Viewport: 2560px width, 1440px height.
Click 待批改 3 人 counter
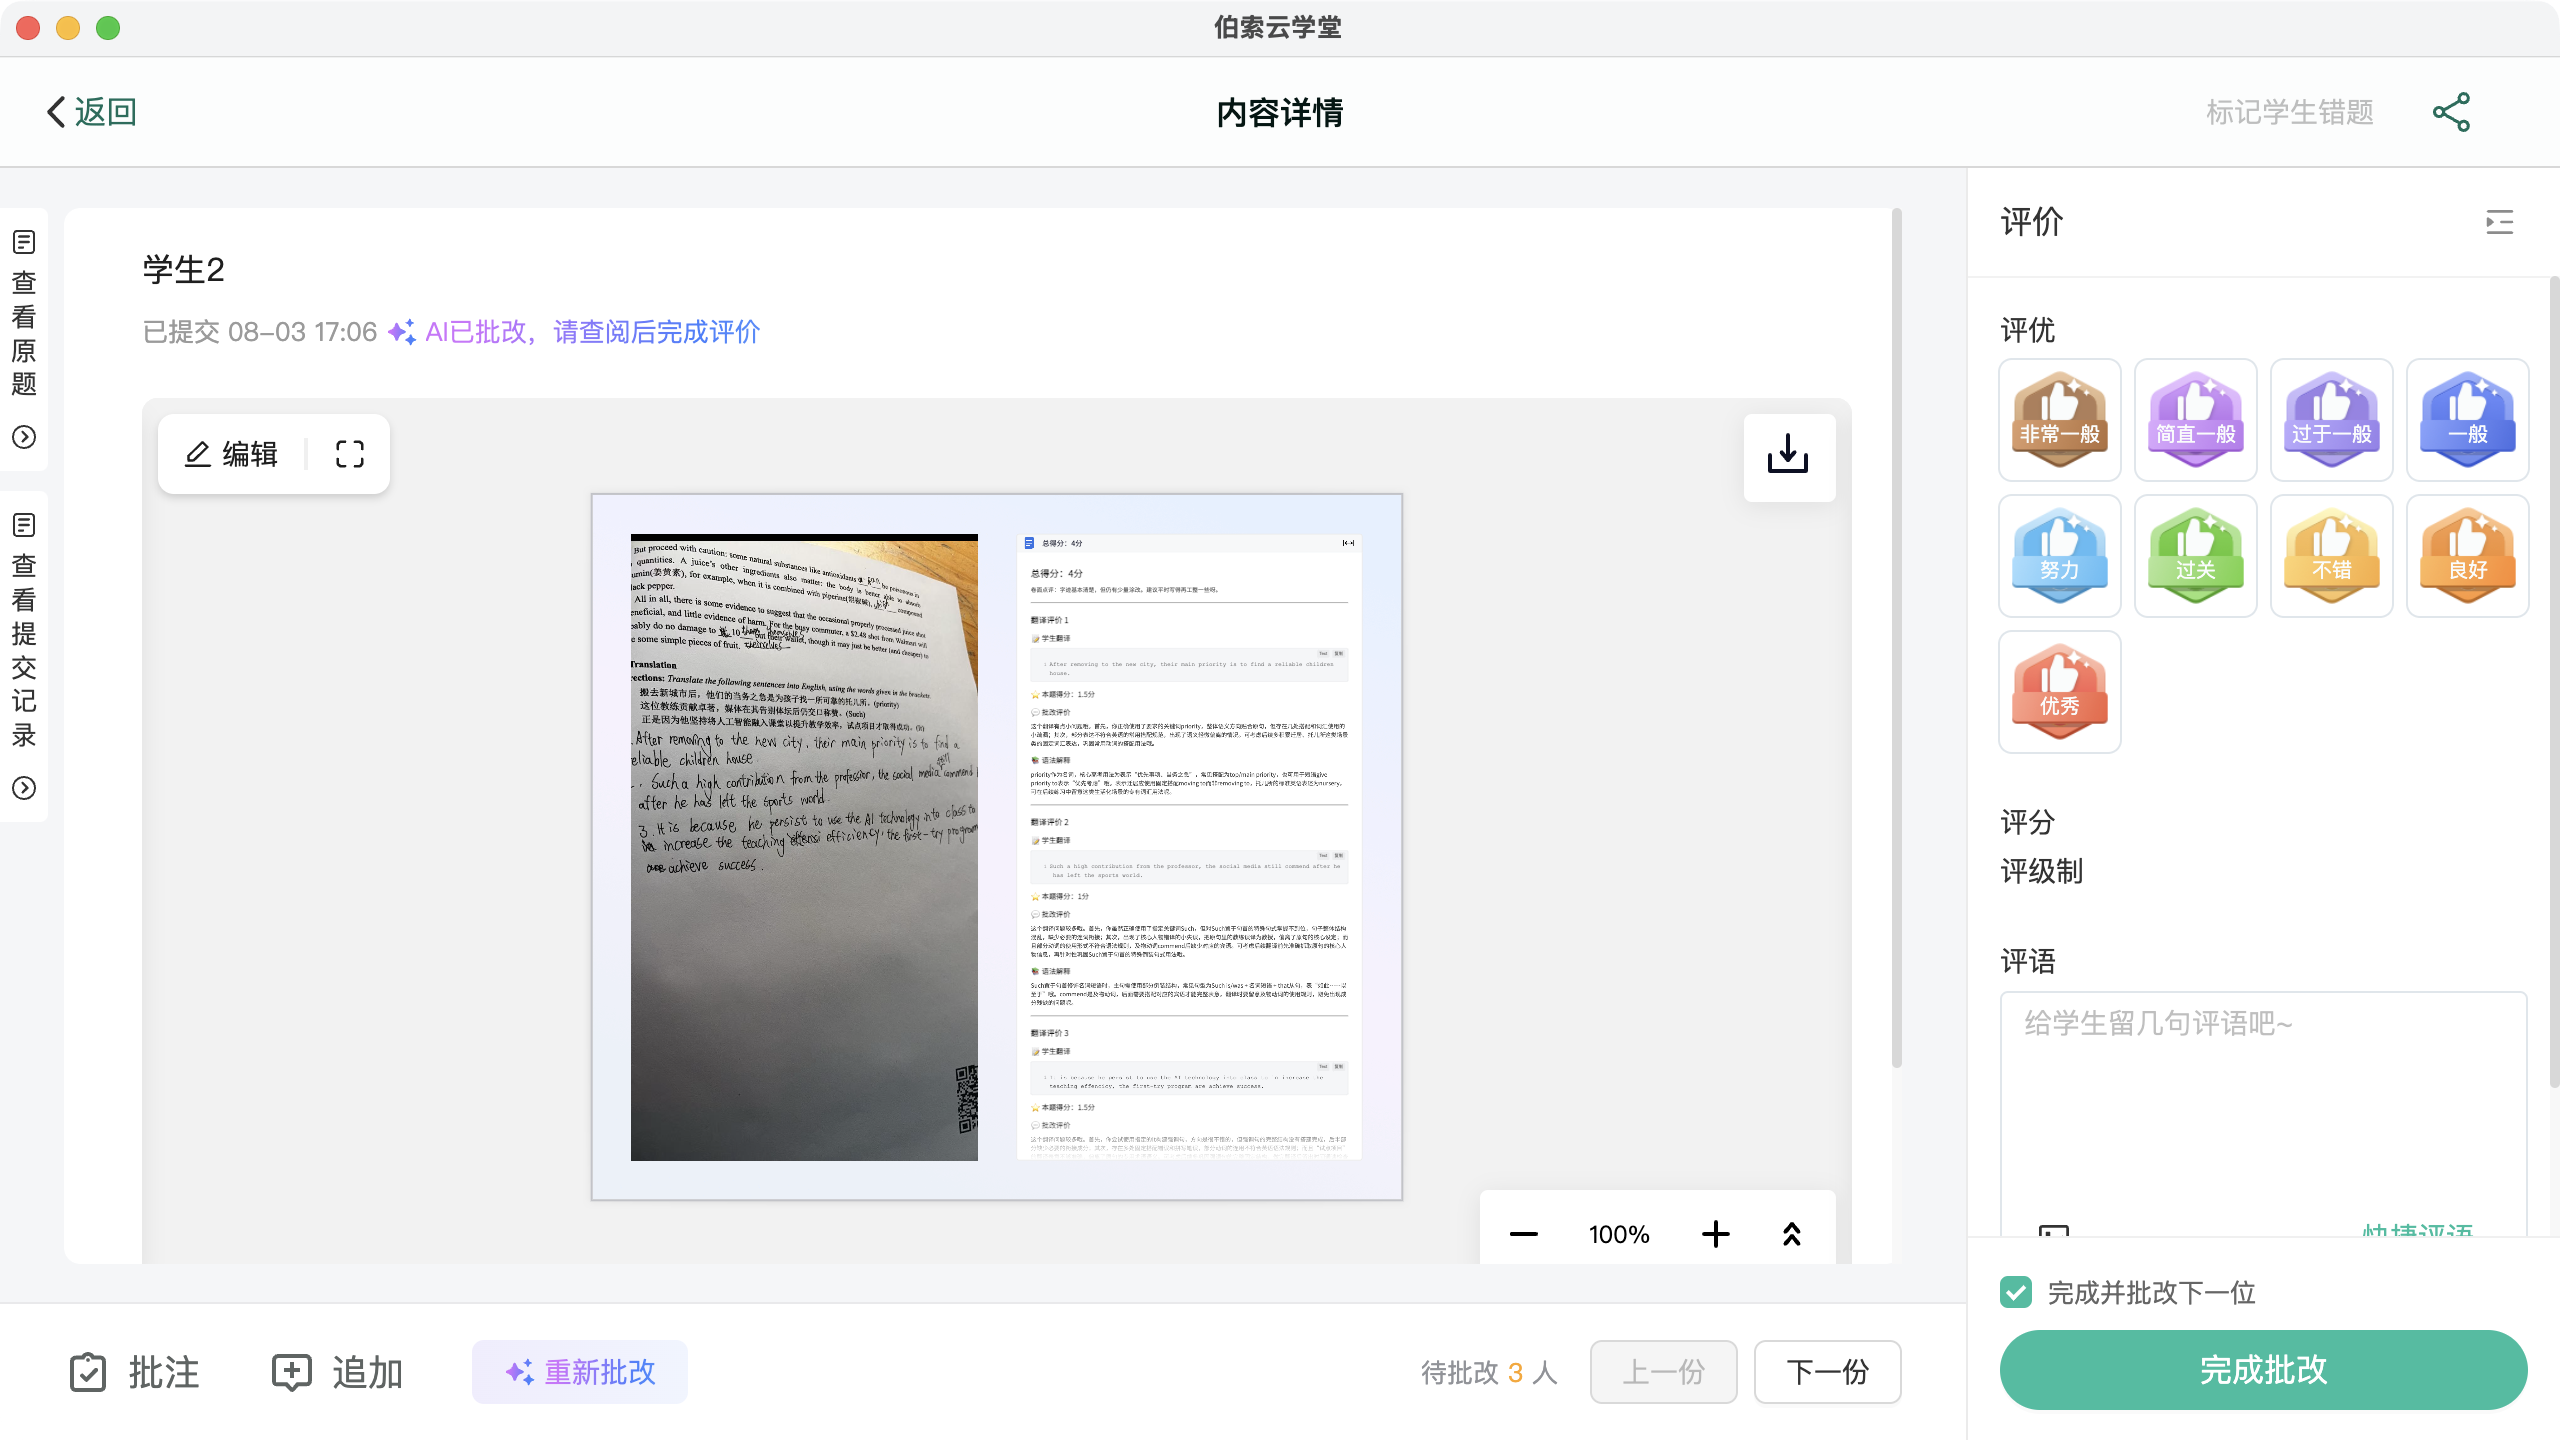(x=1489, y=1372)
